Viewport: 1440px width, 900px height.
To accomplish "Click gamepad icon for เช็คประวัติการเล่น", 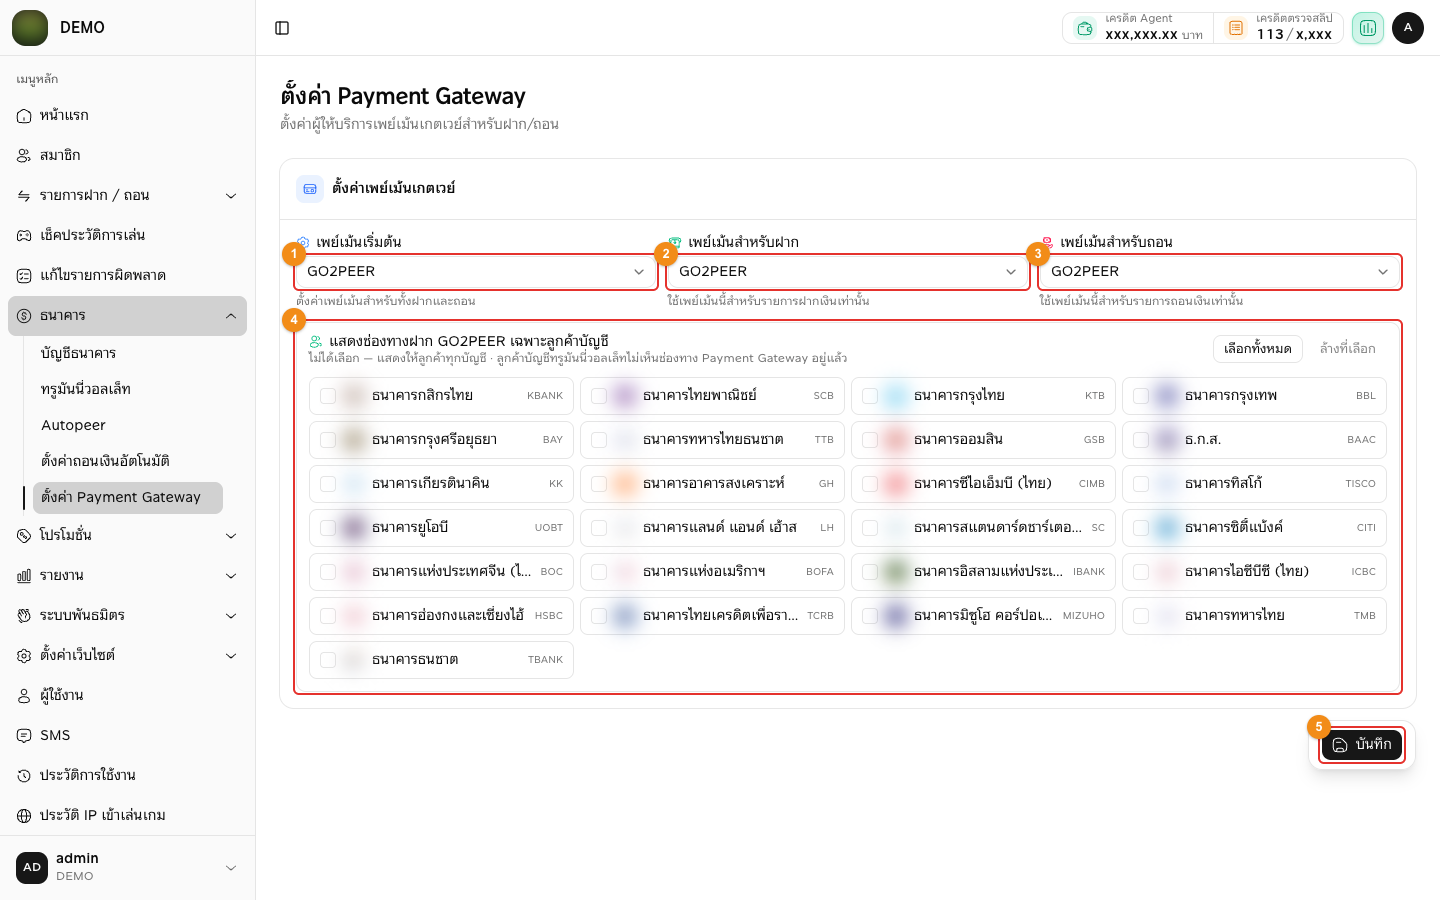I will click(x=24, y=236).
